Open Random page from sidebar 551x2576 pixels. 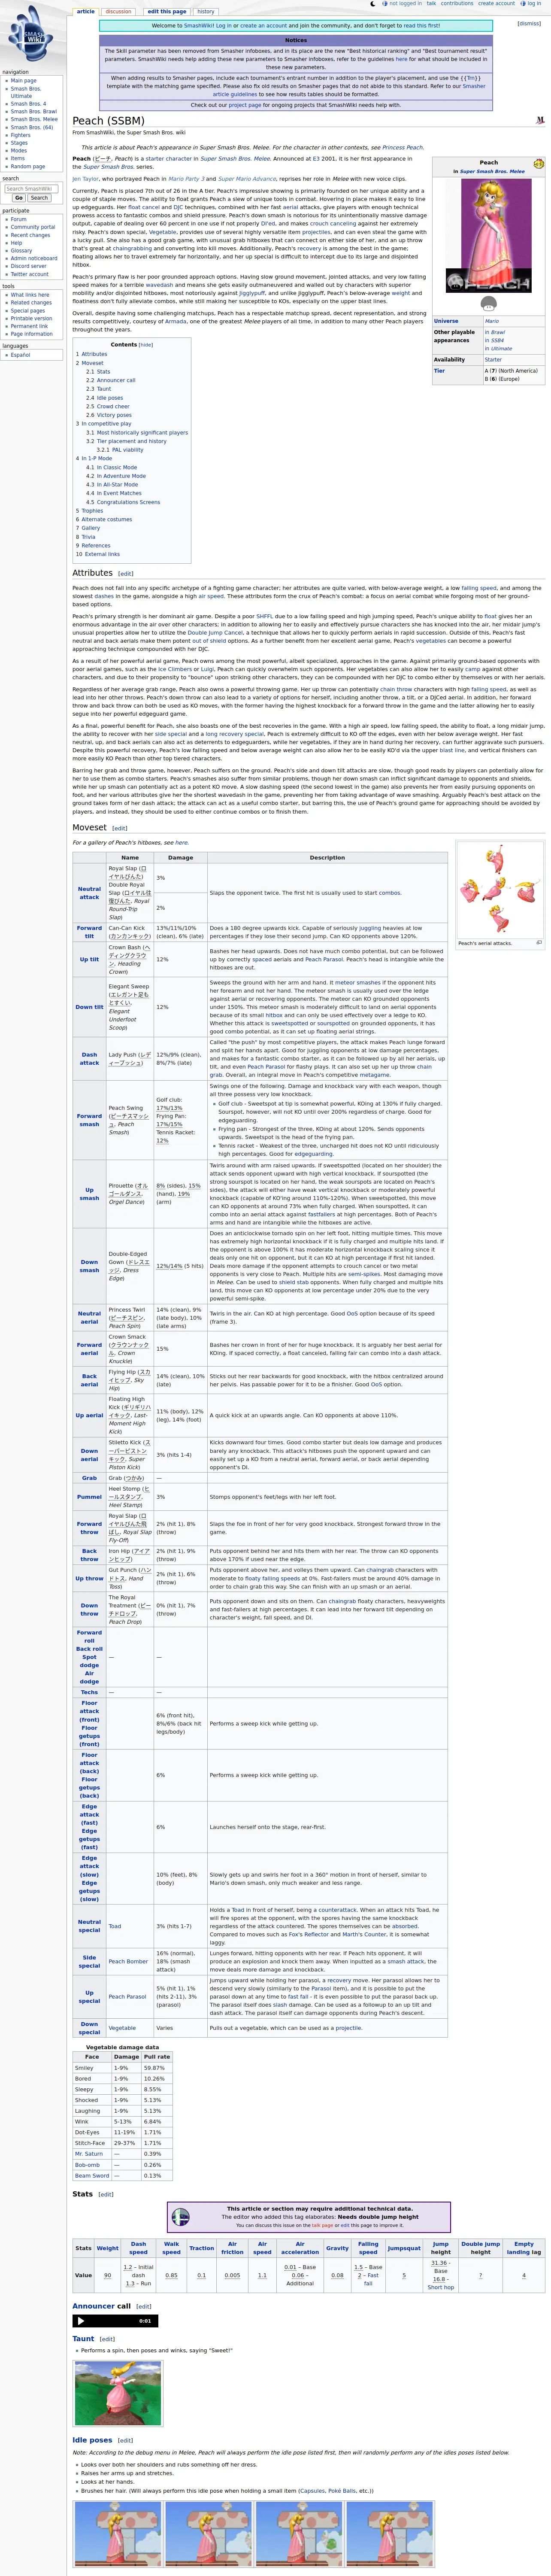pos(28,166)
